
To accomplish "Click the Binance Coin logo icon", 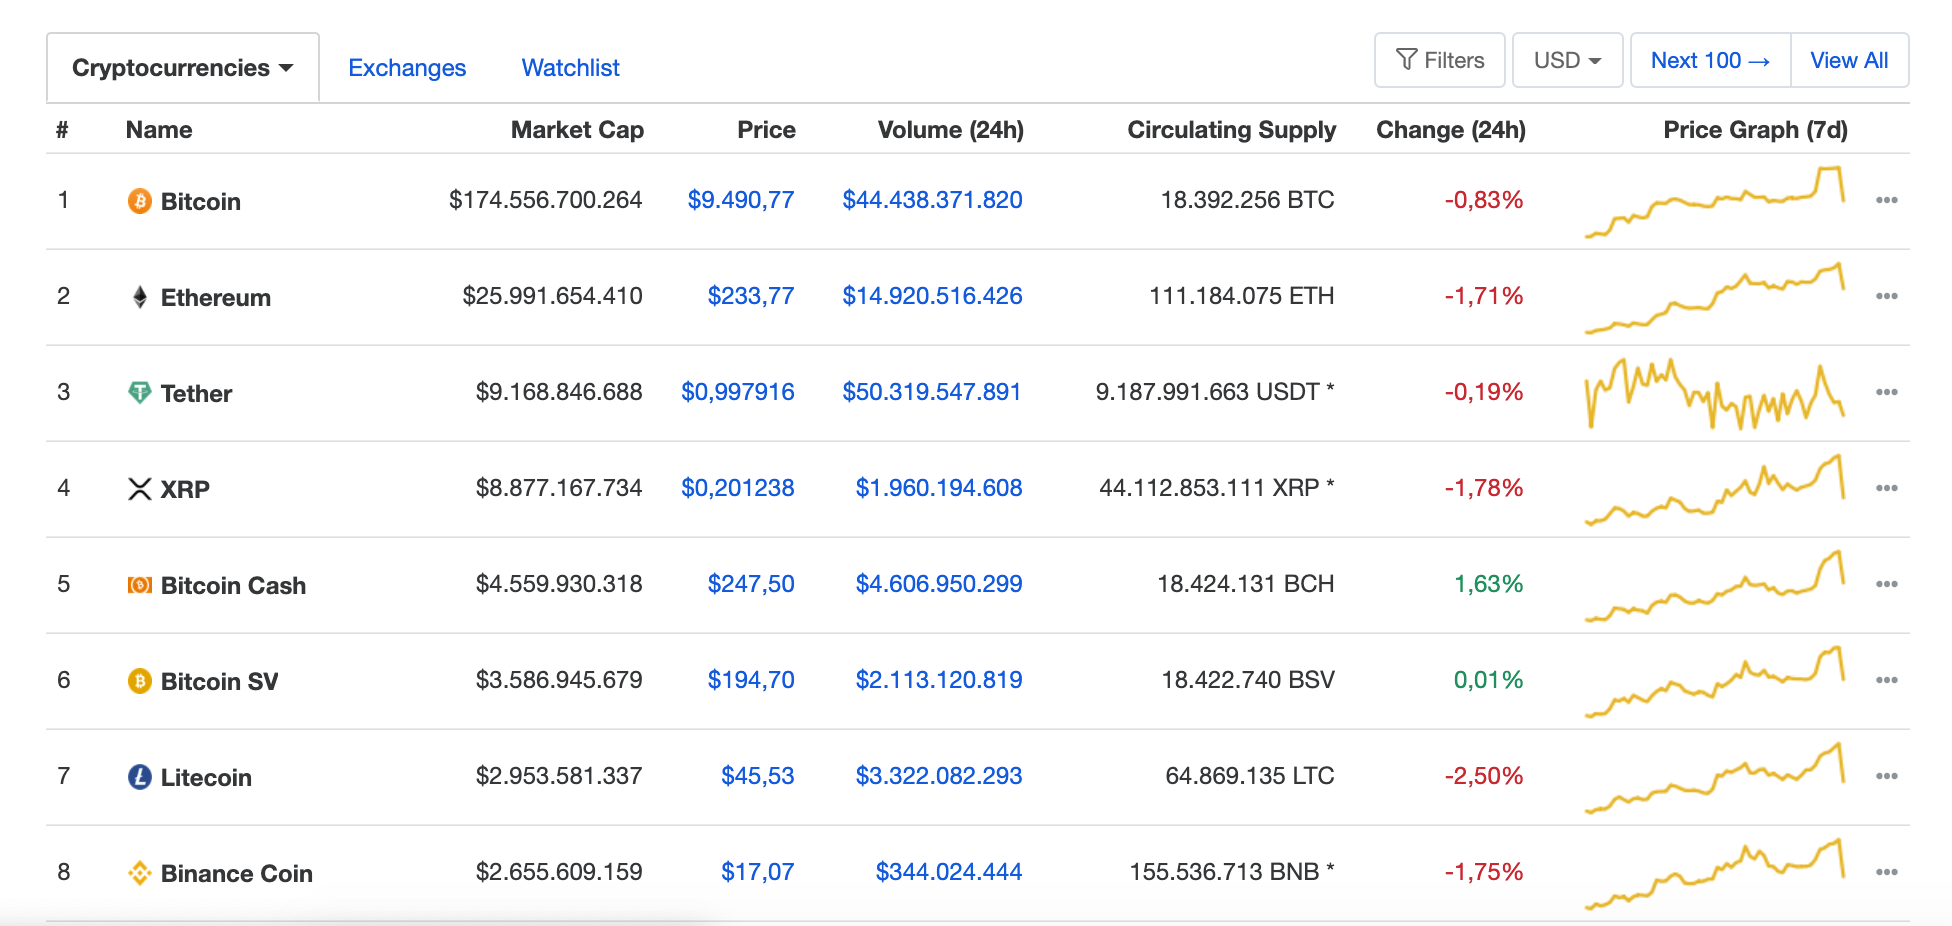I will pos(140,873).
